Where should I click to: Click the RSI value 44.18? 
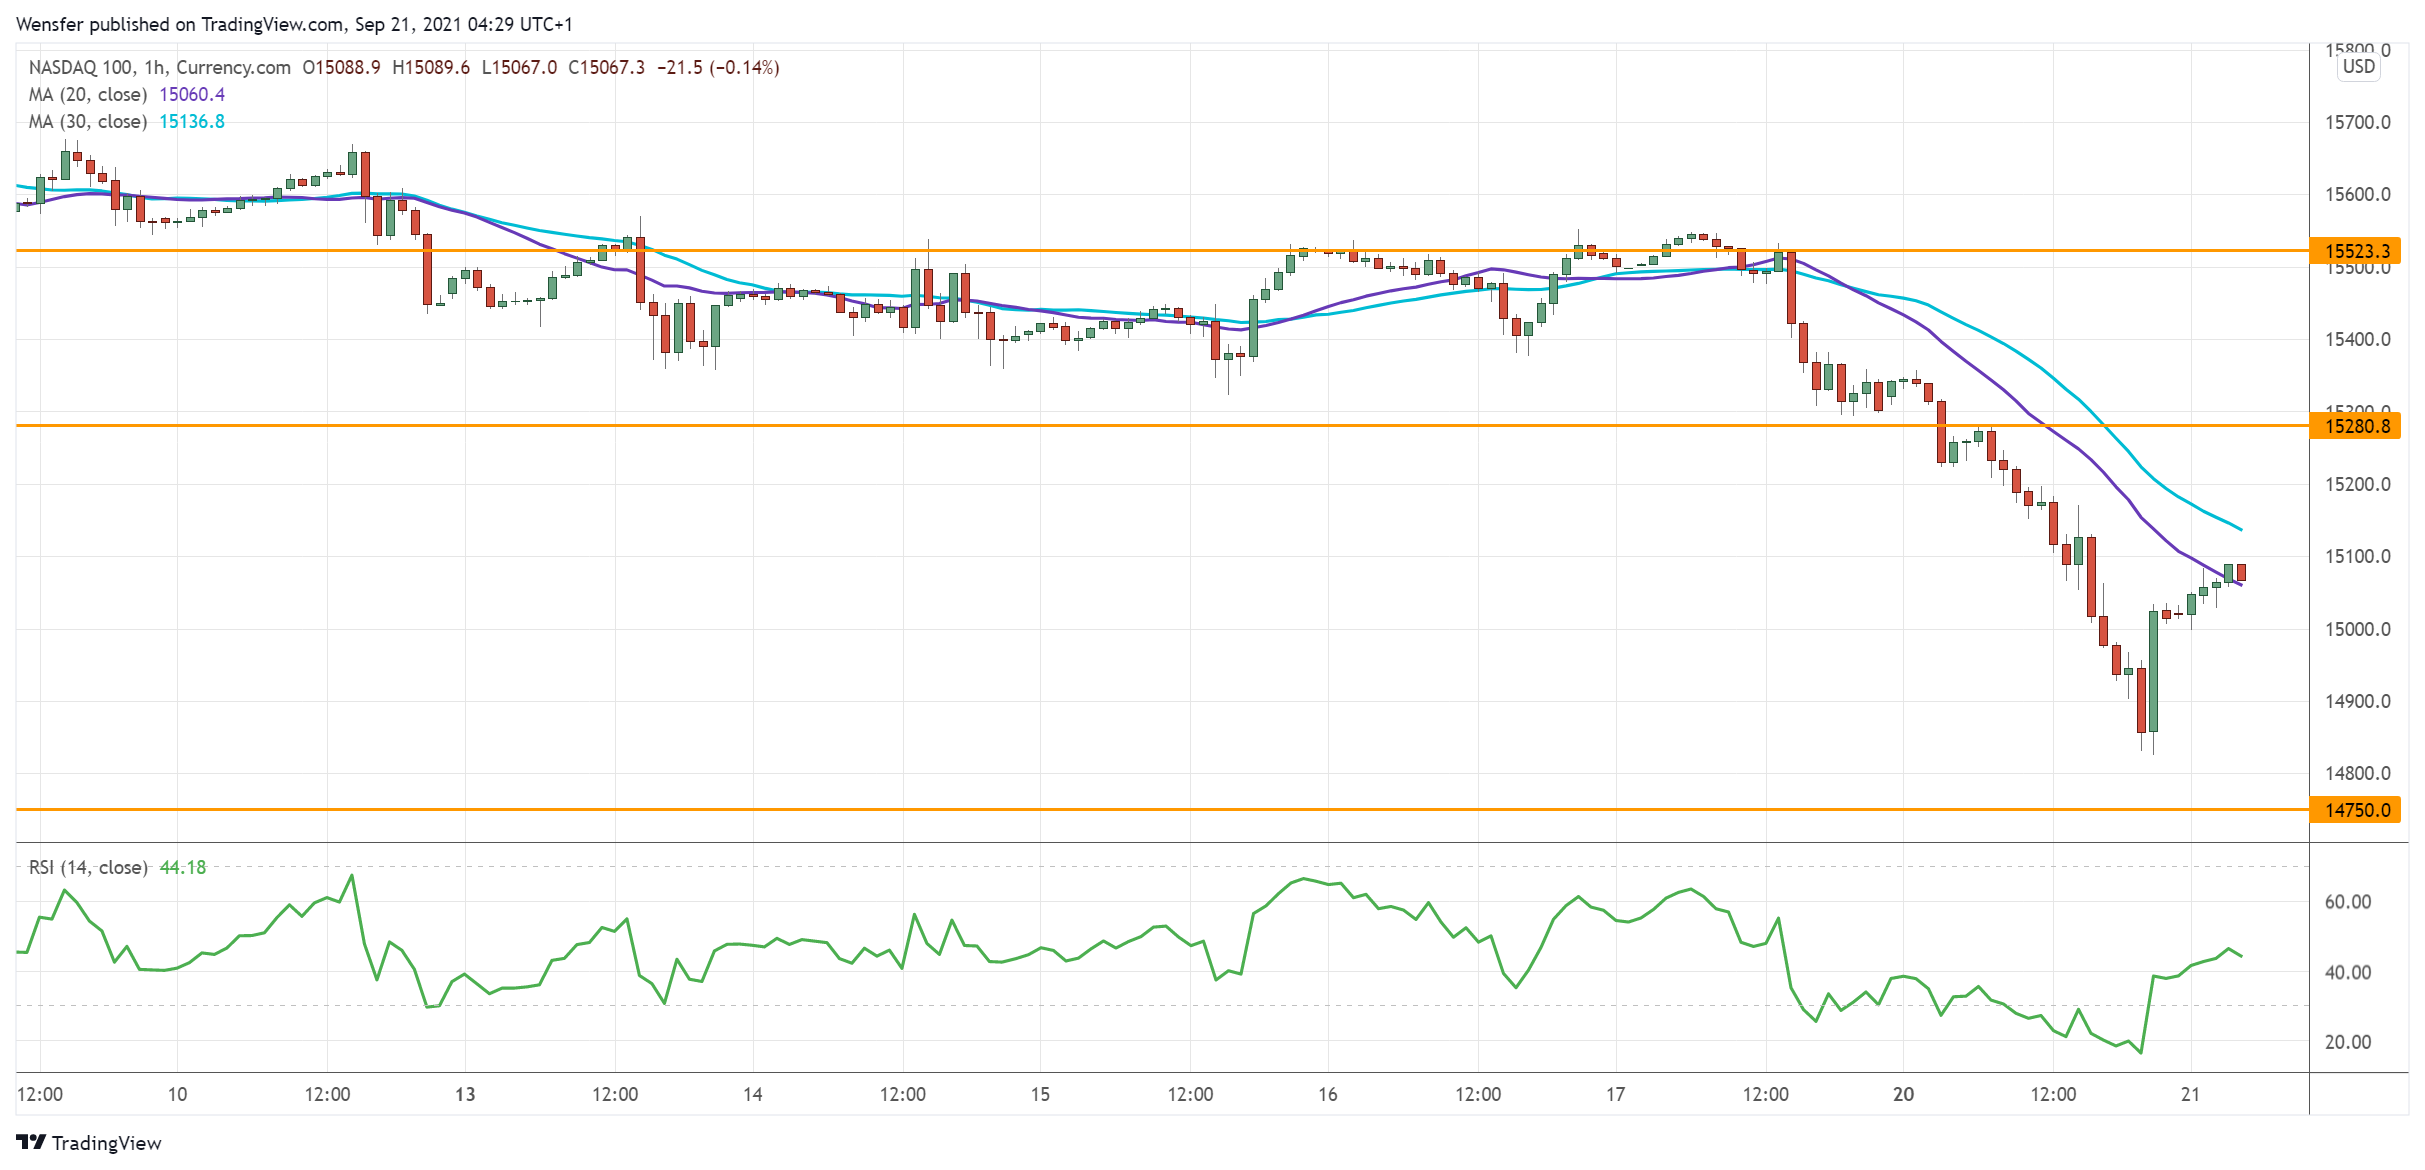tap(183, 867)
